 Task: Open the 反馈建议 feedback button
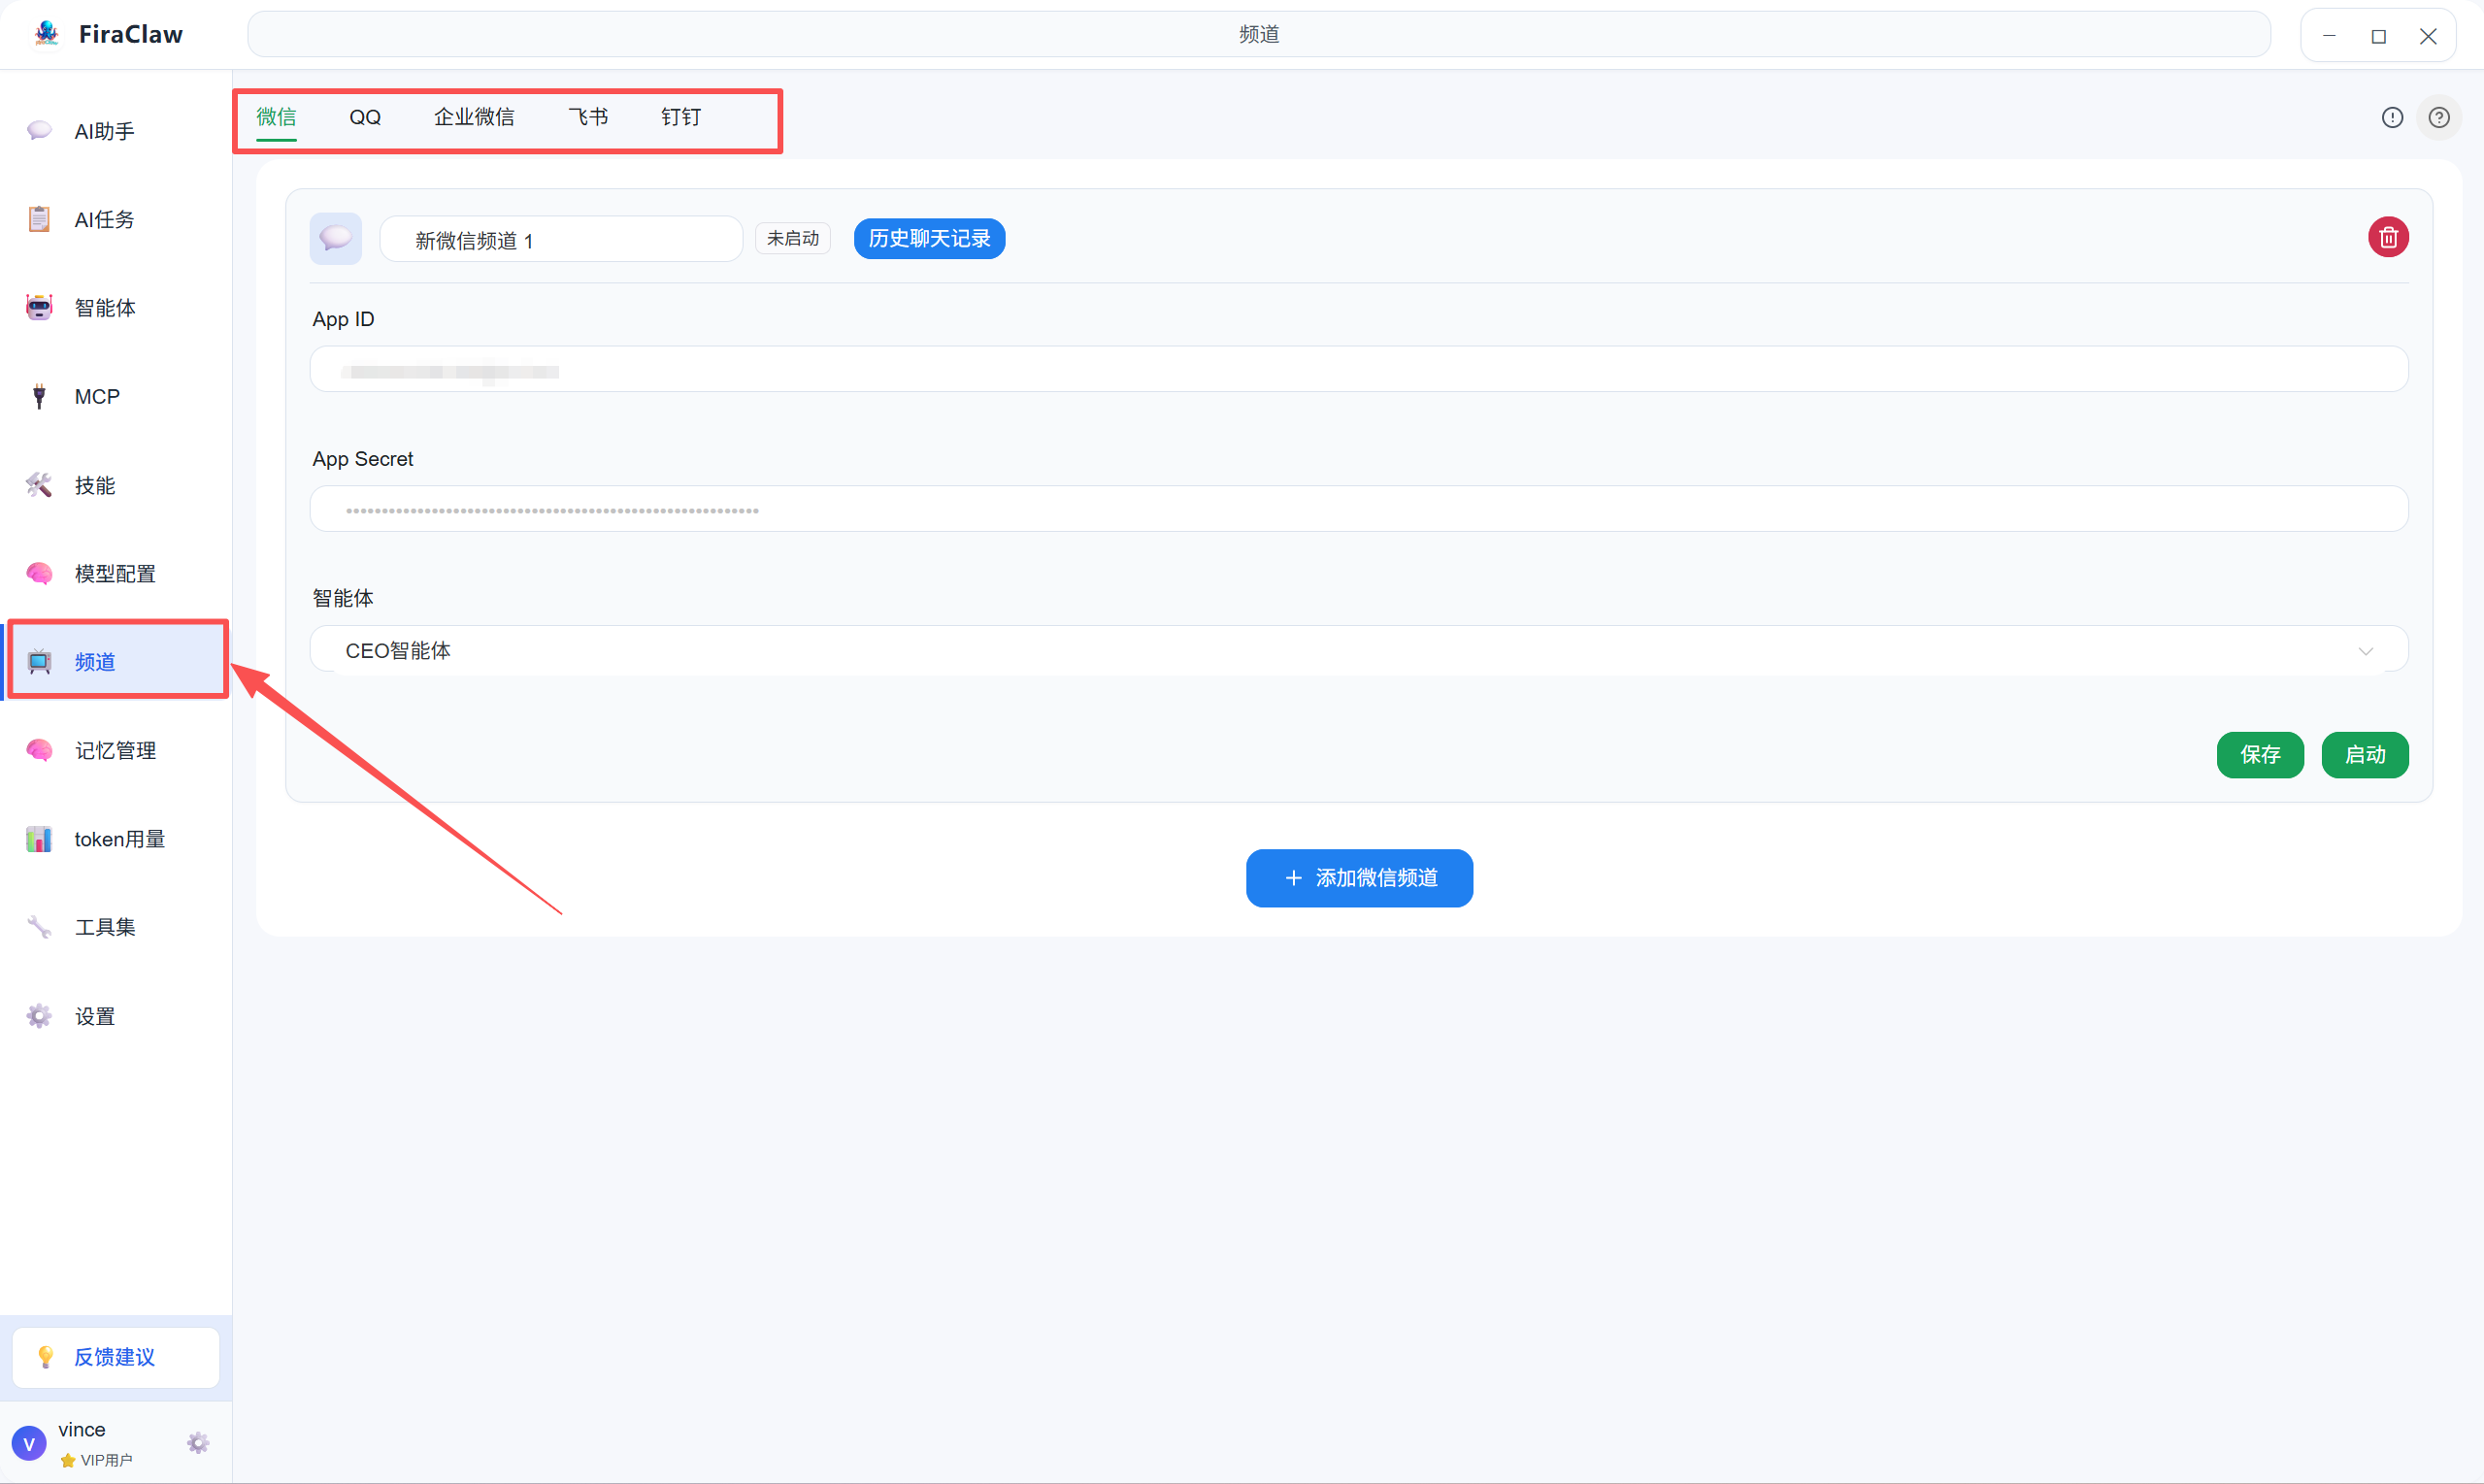[x=116, y=1357]
